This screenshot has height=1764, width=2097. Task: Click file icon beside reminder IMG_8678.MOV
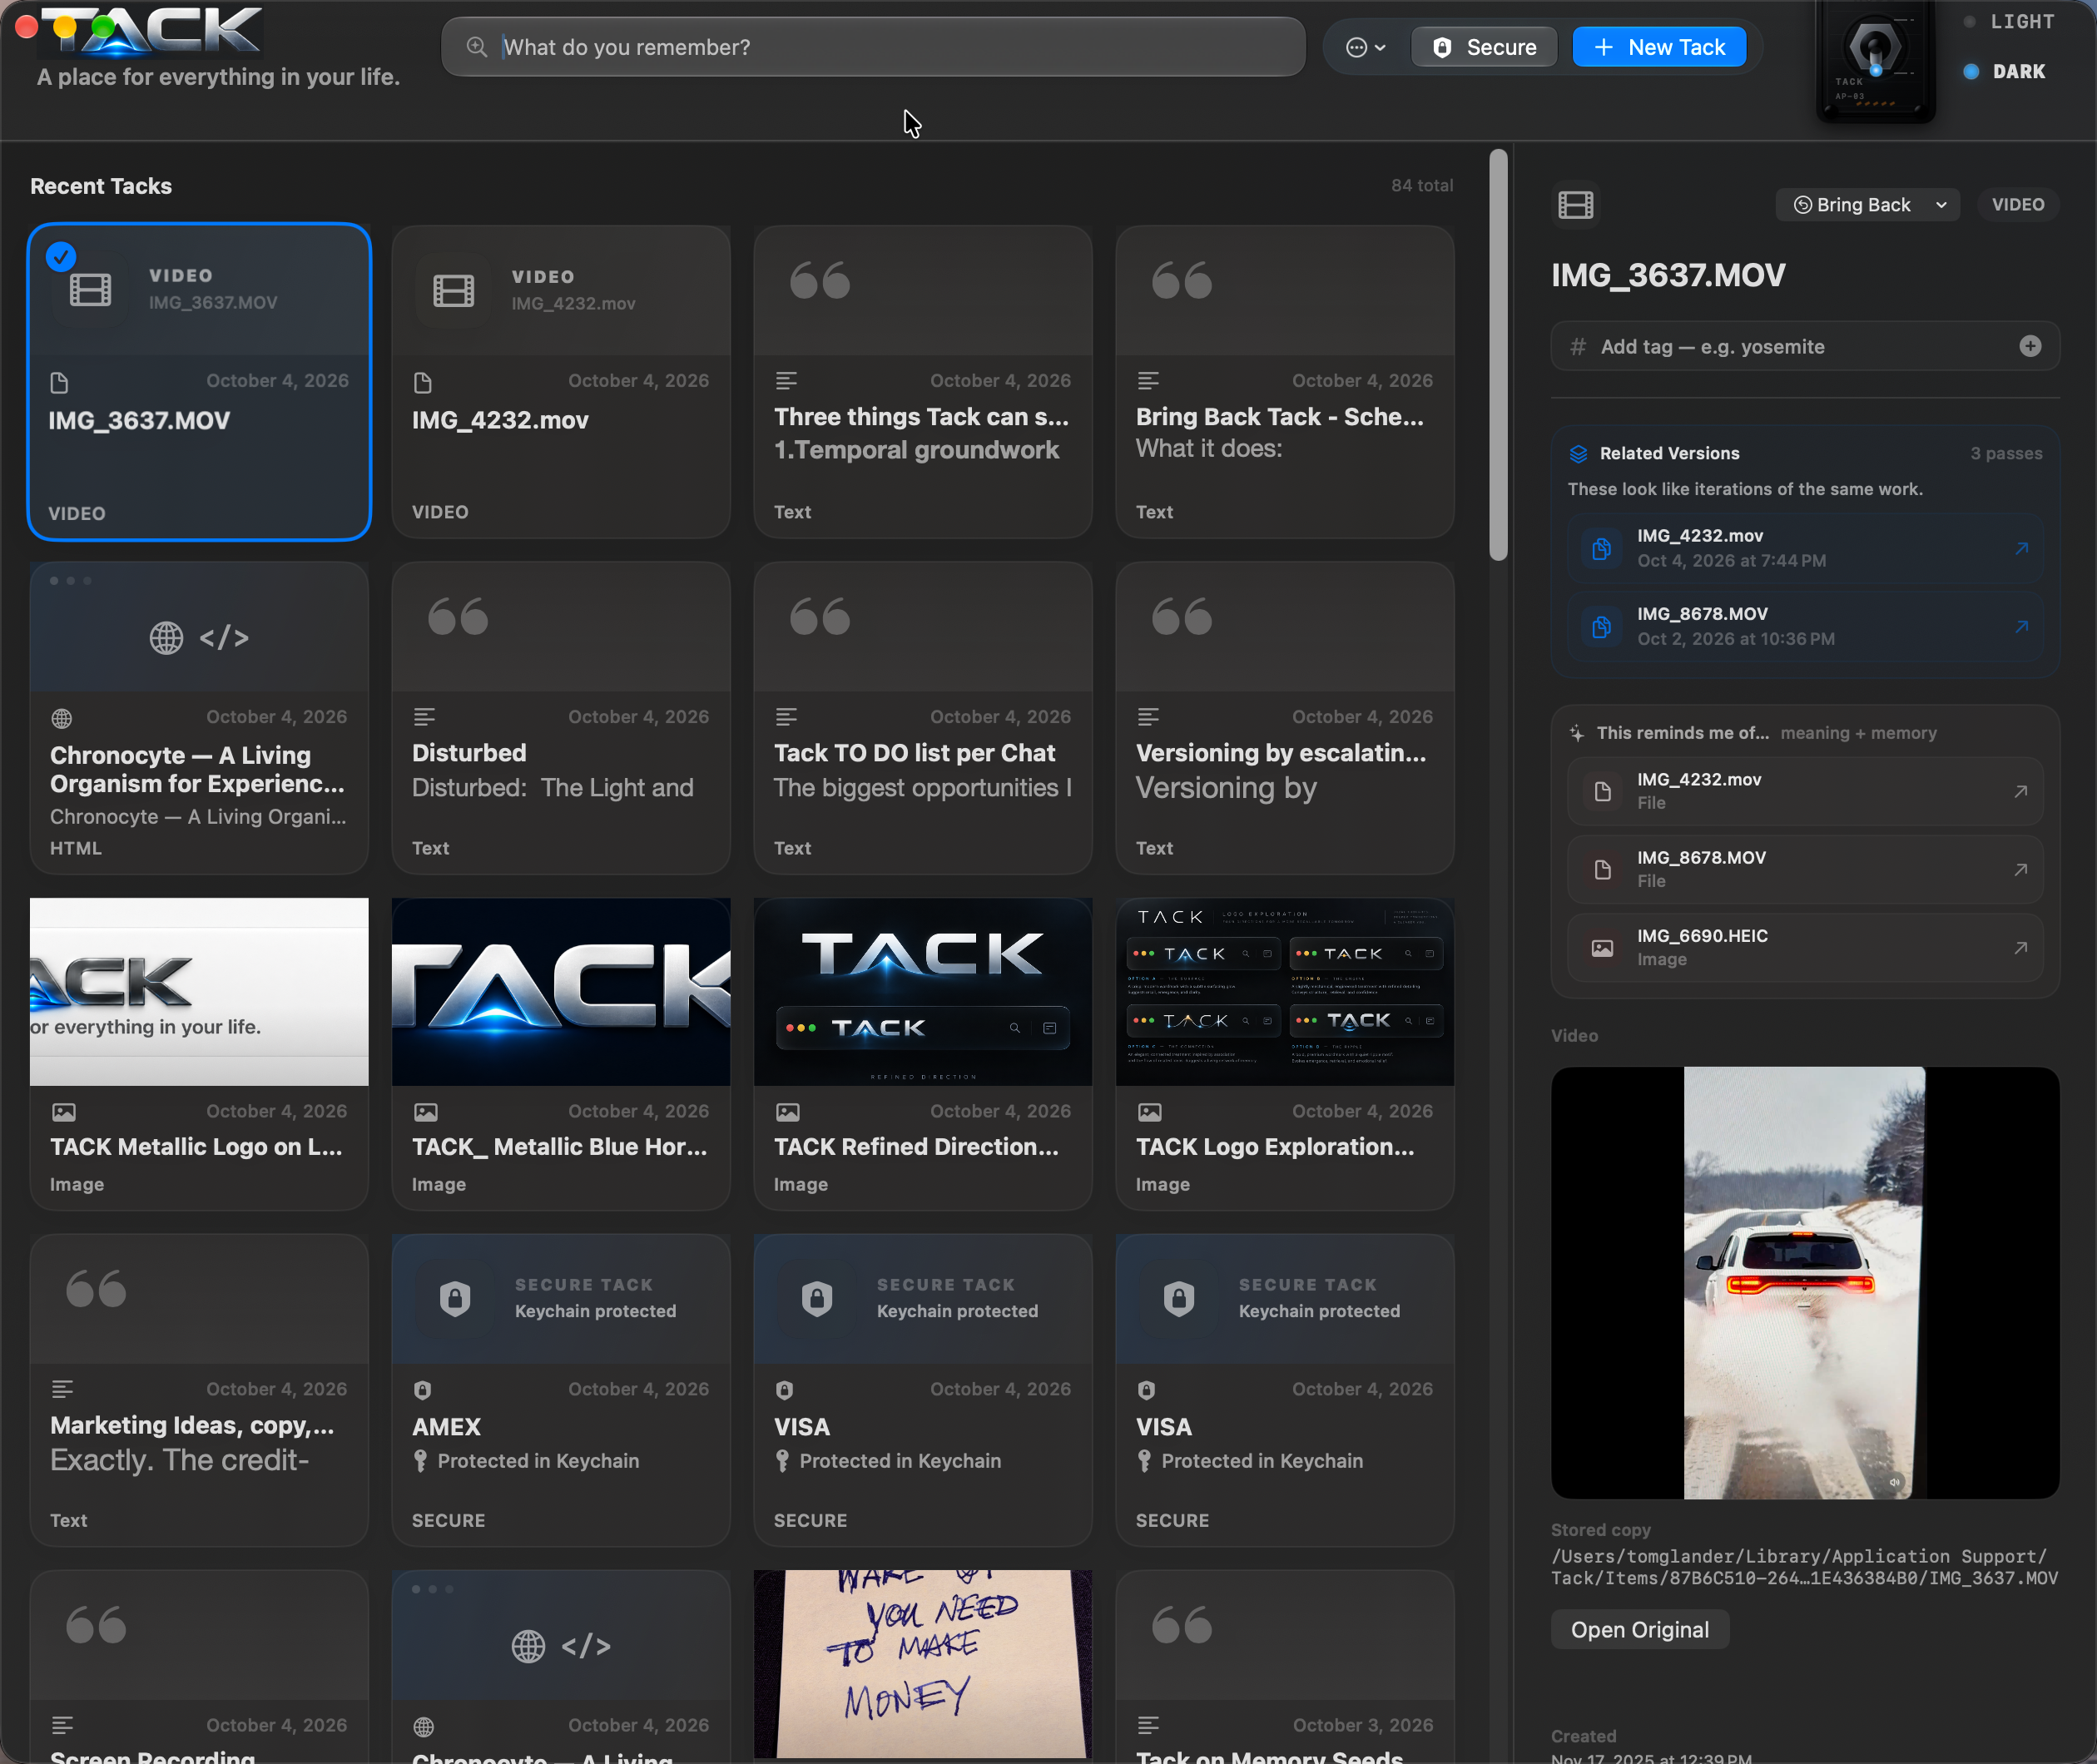click(x=1602, y=870)
